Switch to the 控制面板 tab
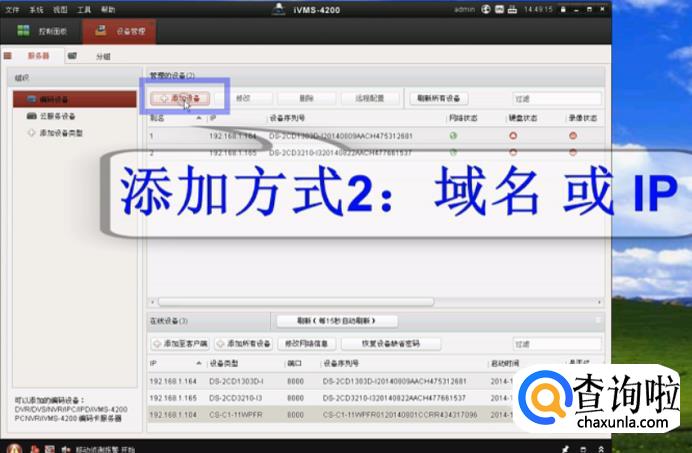This screenshot has height=453, width=692. tap(42, 31)
